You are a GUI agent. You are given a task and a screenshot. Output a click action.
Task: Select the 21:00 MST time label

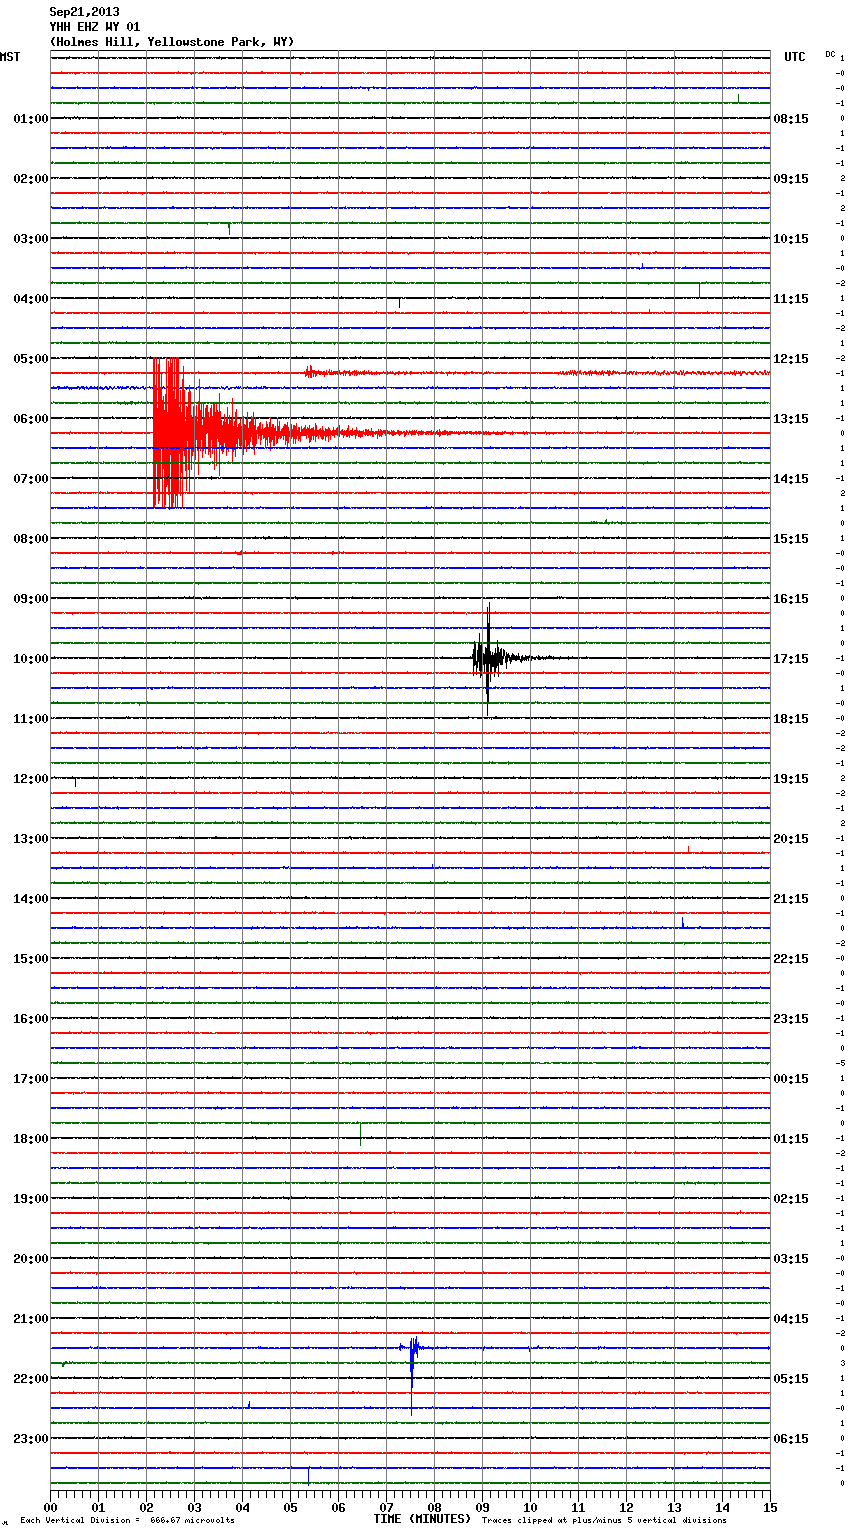(x=30, y=1319)
